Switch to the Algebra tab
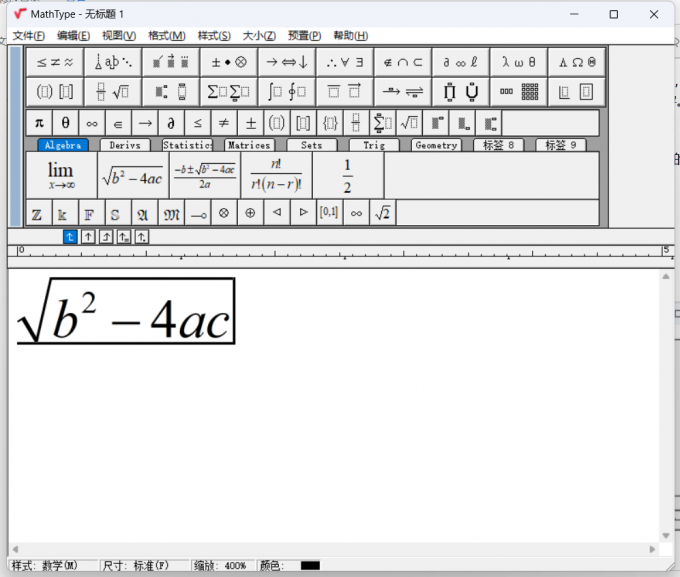Image resolution: width=680 pixels, height=577 pixels. pos(63,145)
